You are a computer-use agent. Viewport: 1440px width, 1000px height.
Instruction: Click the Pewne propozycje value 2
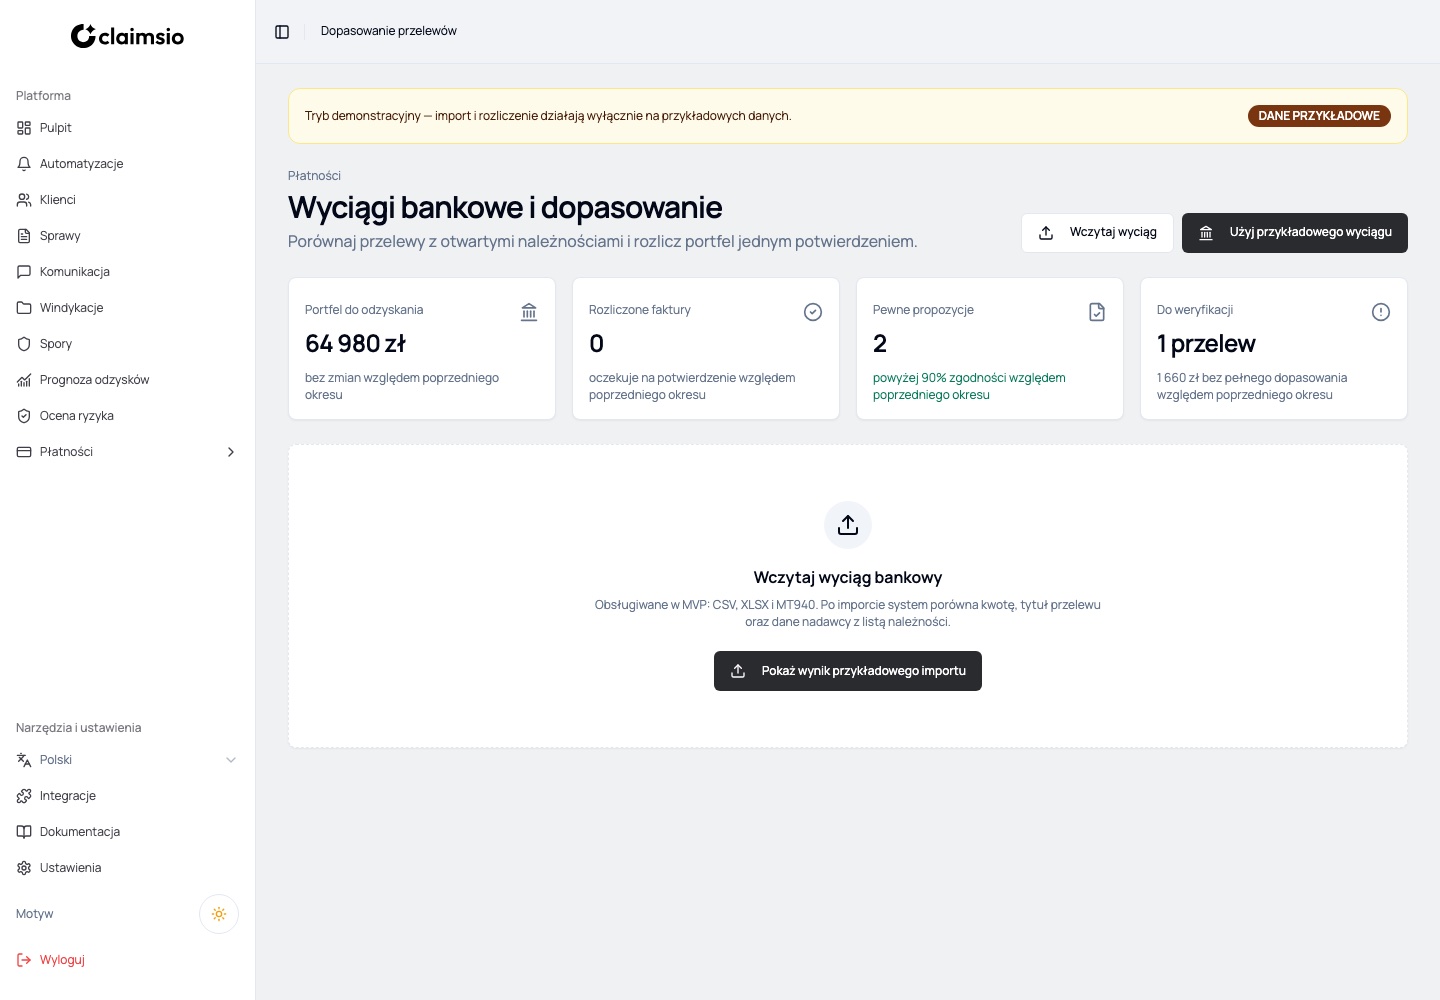pos(880,344)
